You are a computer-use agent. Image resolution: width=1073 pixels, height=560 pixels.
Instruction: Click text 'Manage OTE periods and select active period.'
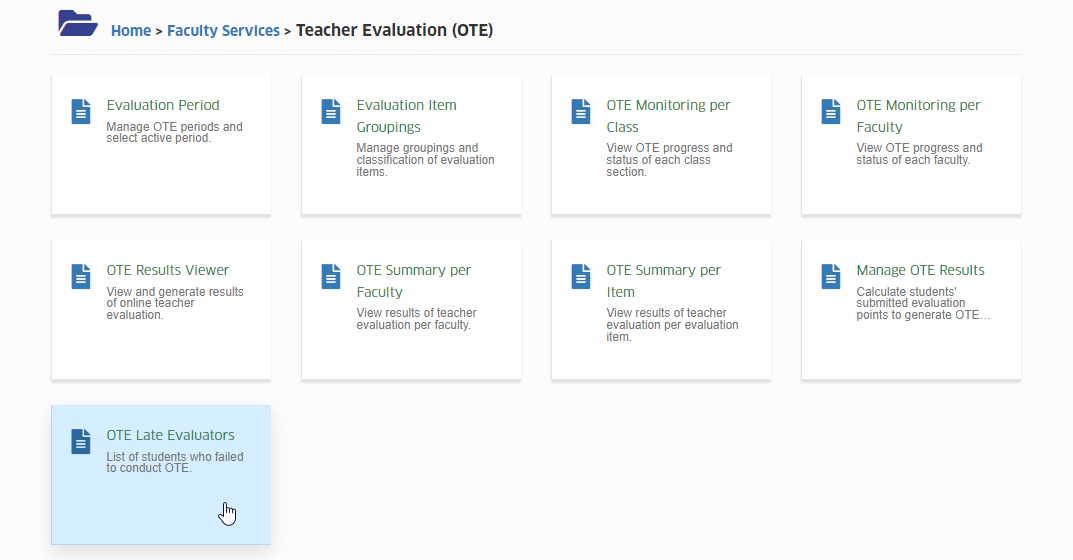[174, 132]
